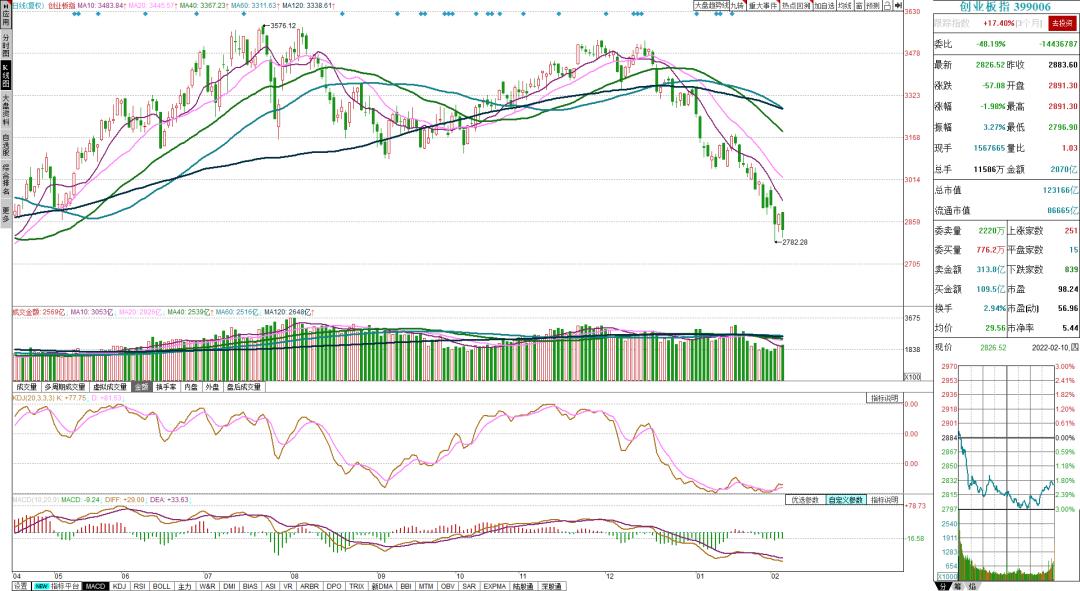This screenshot has width=1080, height=591.
Task: Click the 日线(复权) period label
Action: point(28,6)
